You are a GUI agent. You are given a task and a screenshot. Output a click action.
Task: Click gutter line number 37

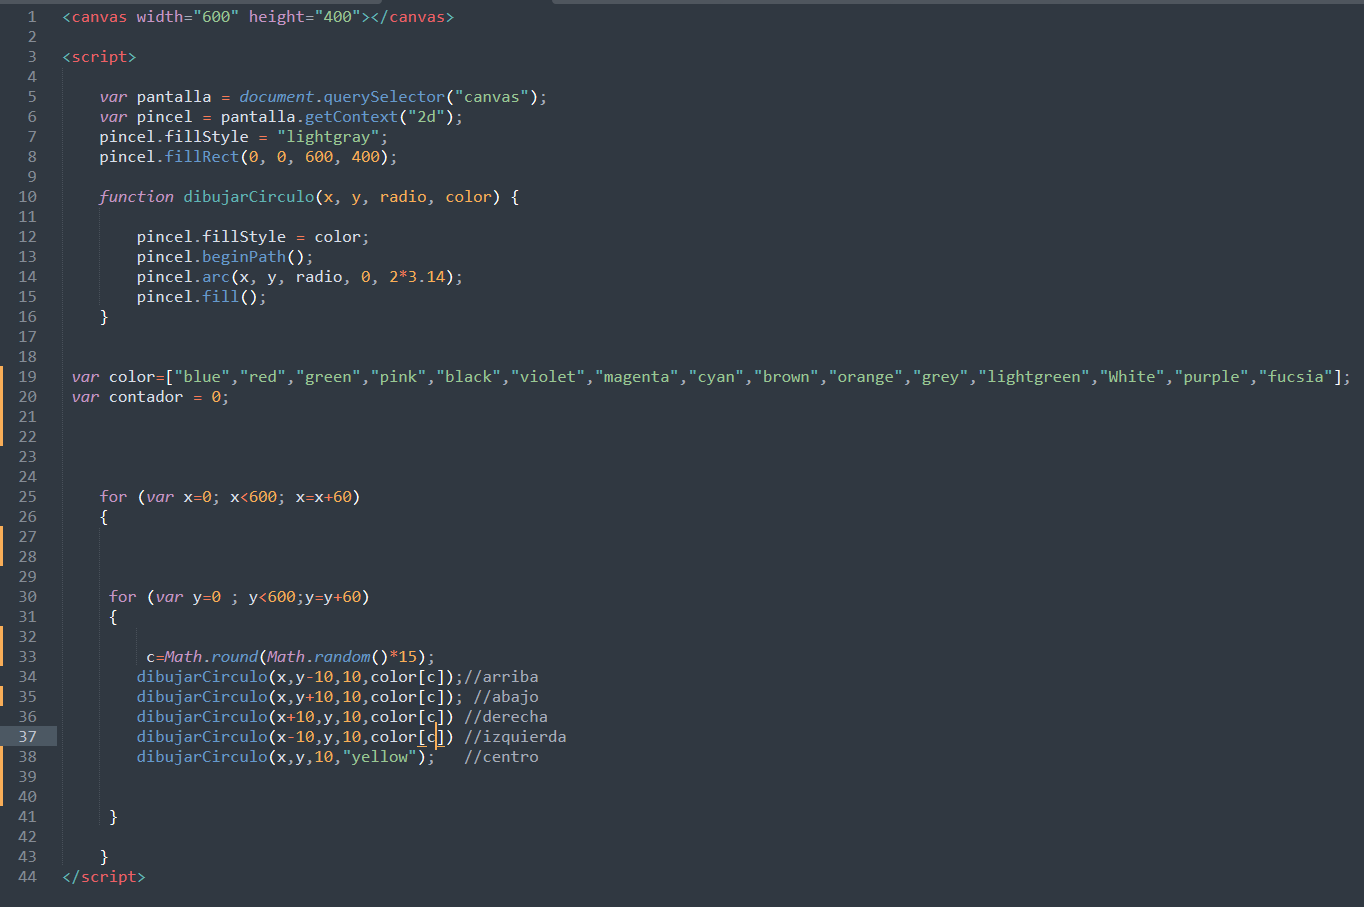click(x=27, y=737)
